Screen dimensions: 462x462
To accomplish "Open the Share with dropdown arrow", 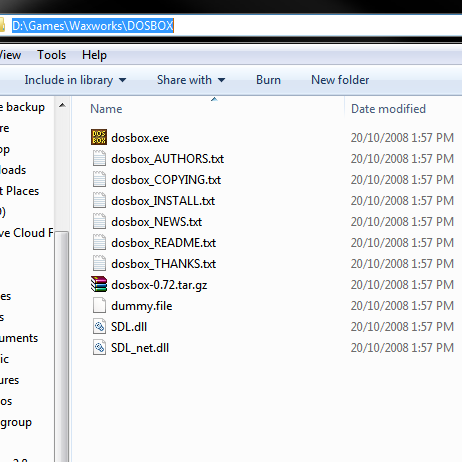I will pyautogui.click(x=222, y=80).
